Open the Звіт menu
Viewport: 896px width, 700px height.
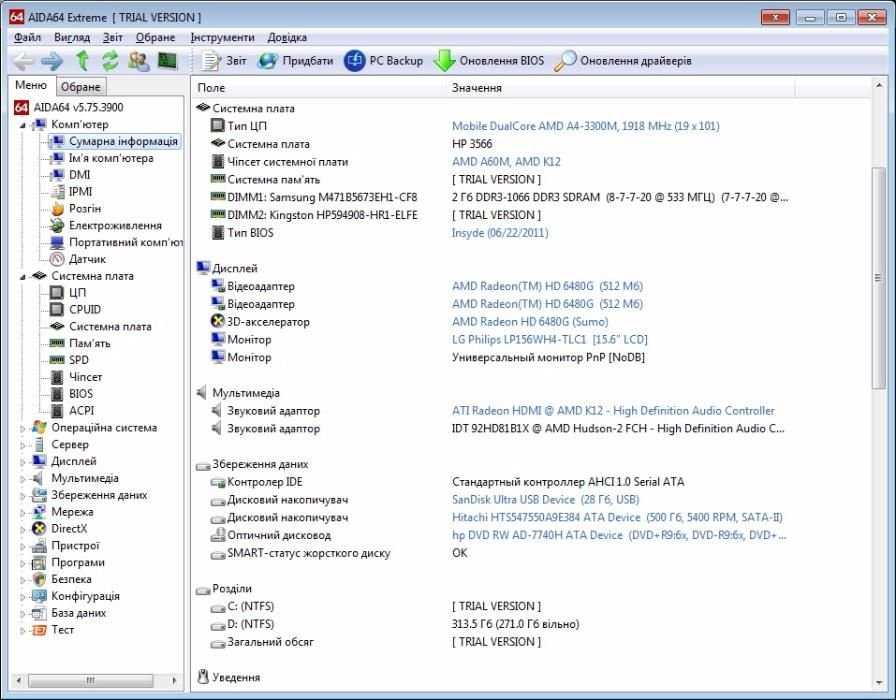[113, 37]
